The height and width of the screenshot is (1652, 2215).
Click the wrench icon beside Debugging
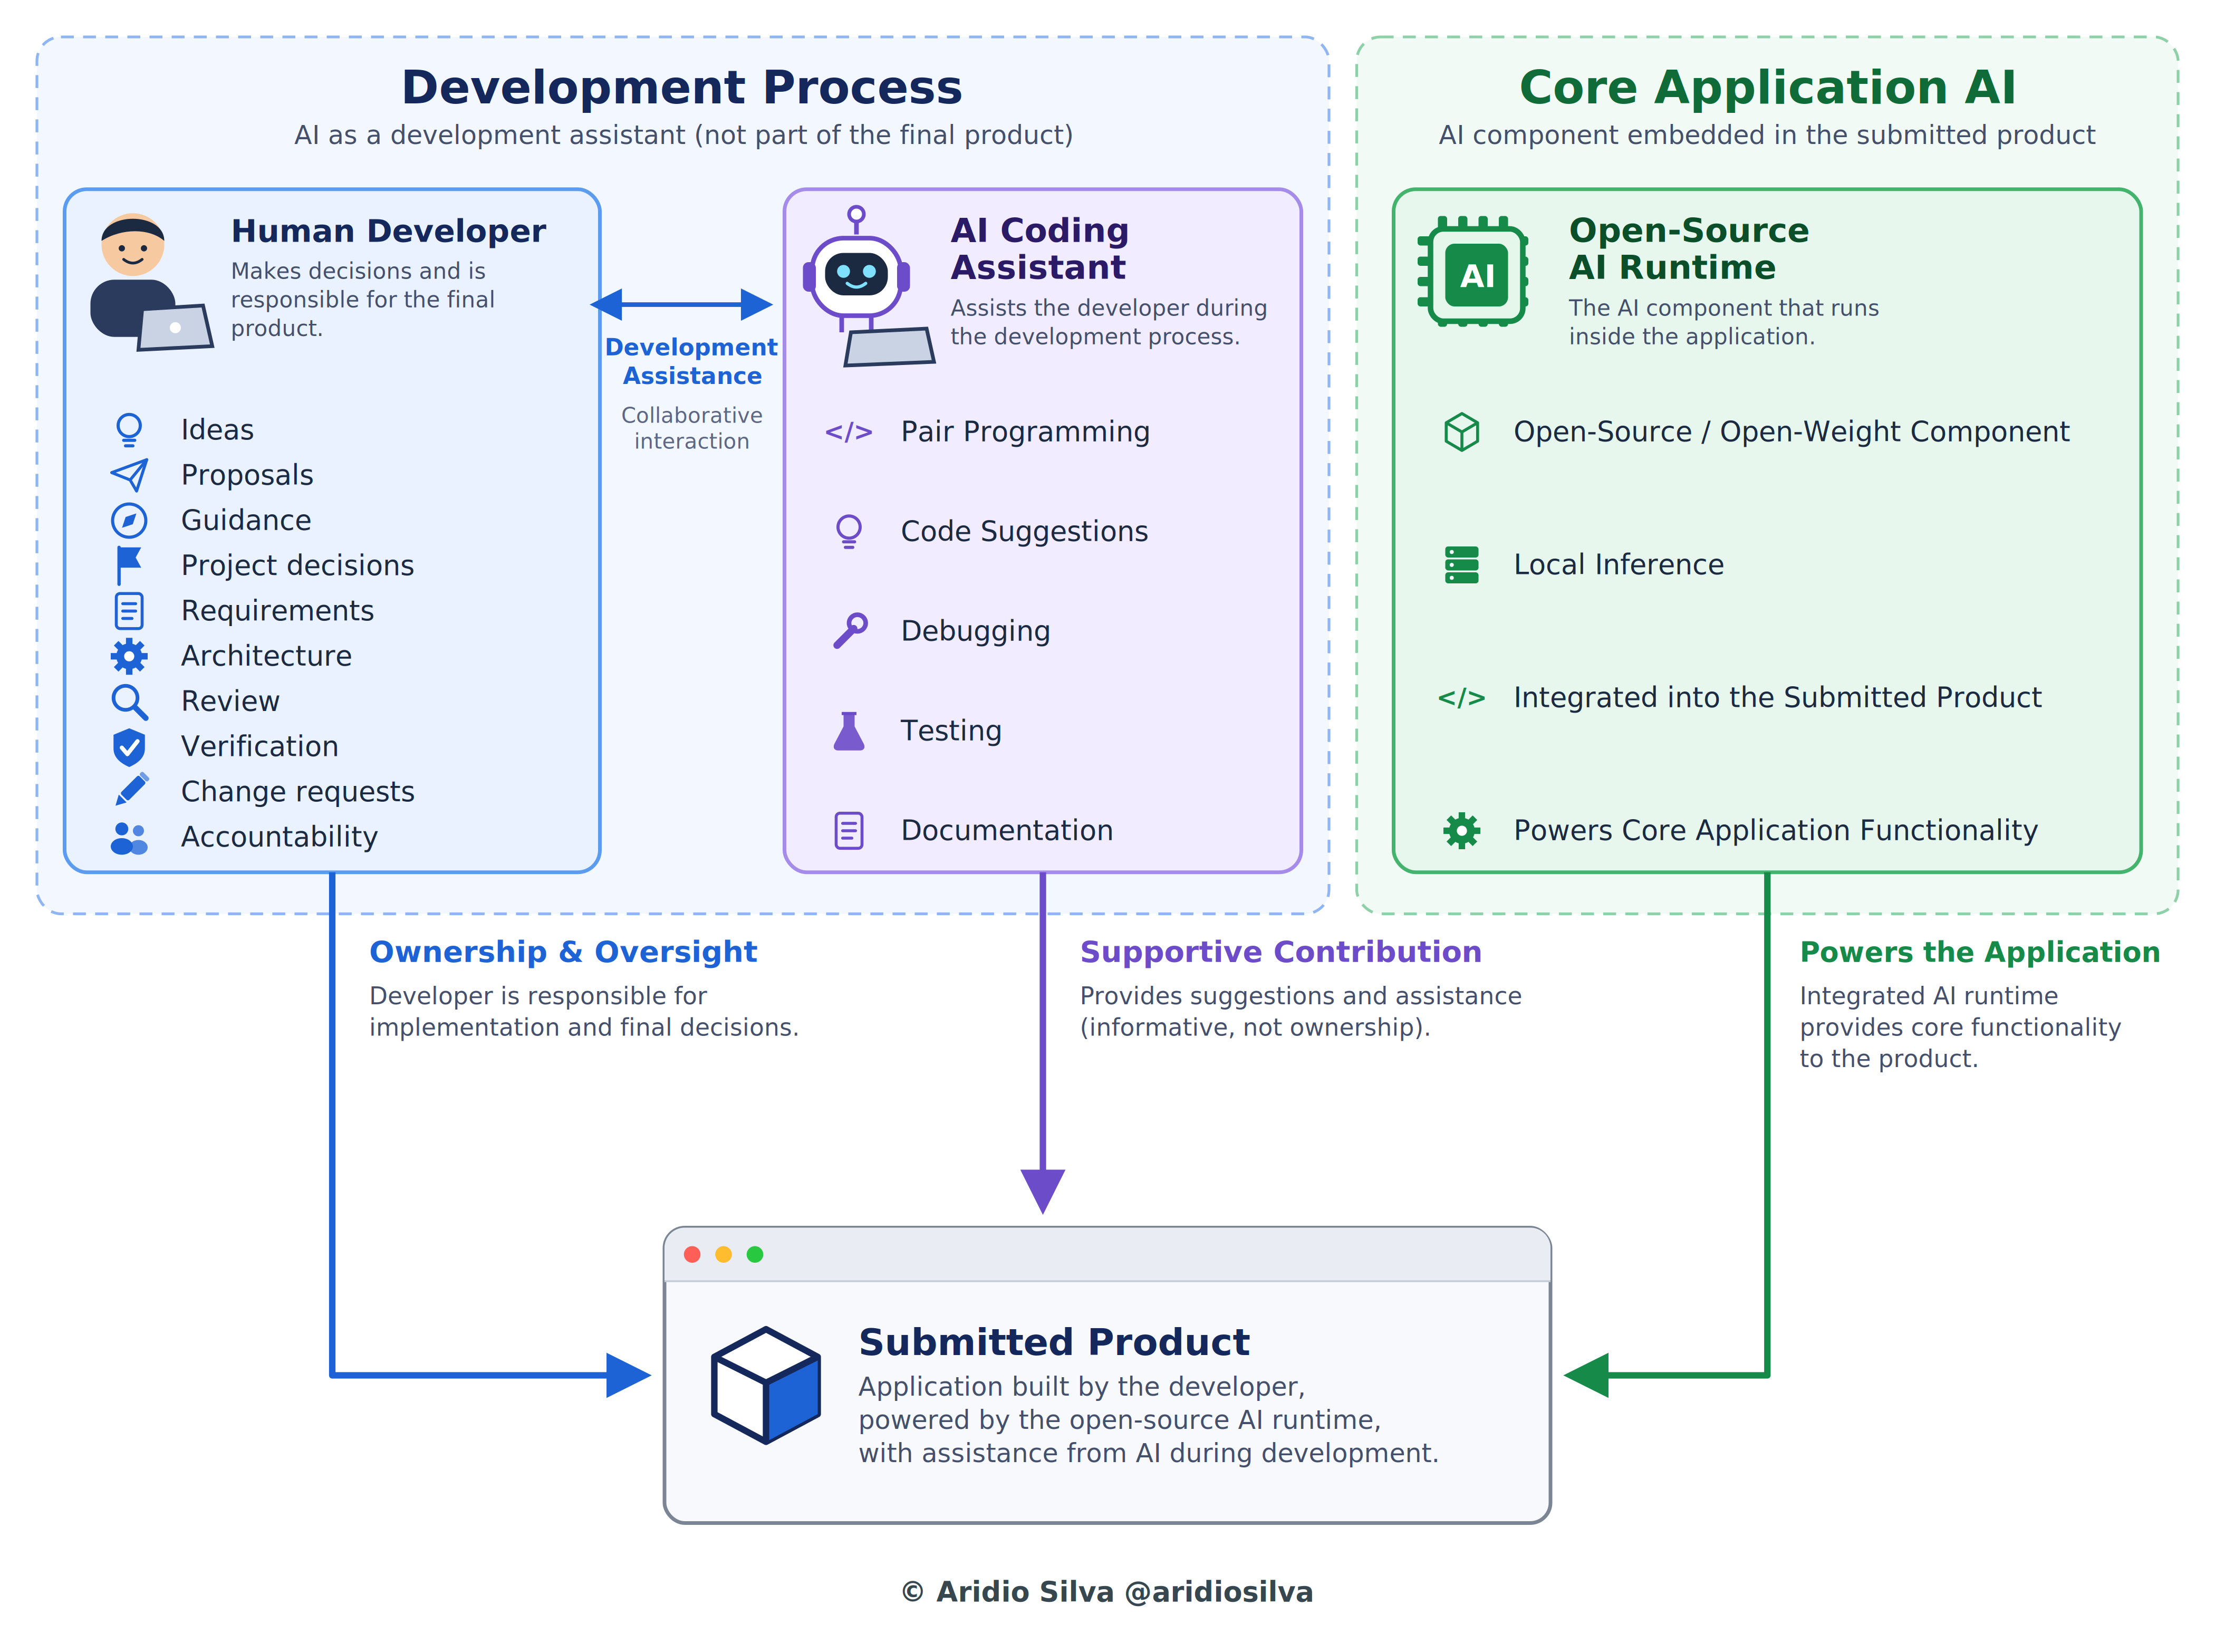pyautogui.click(x=850, y=631)
